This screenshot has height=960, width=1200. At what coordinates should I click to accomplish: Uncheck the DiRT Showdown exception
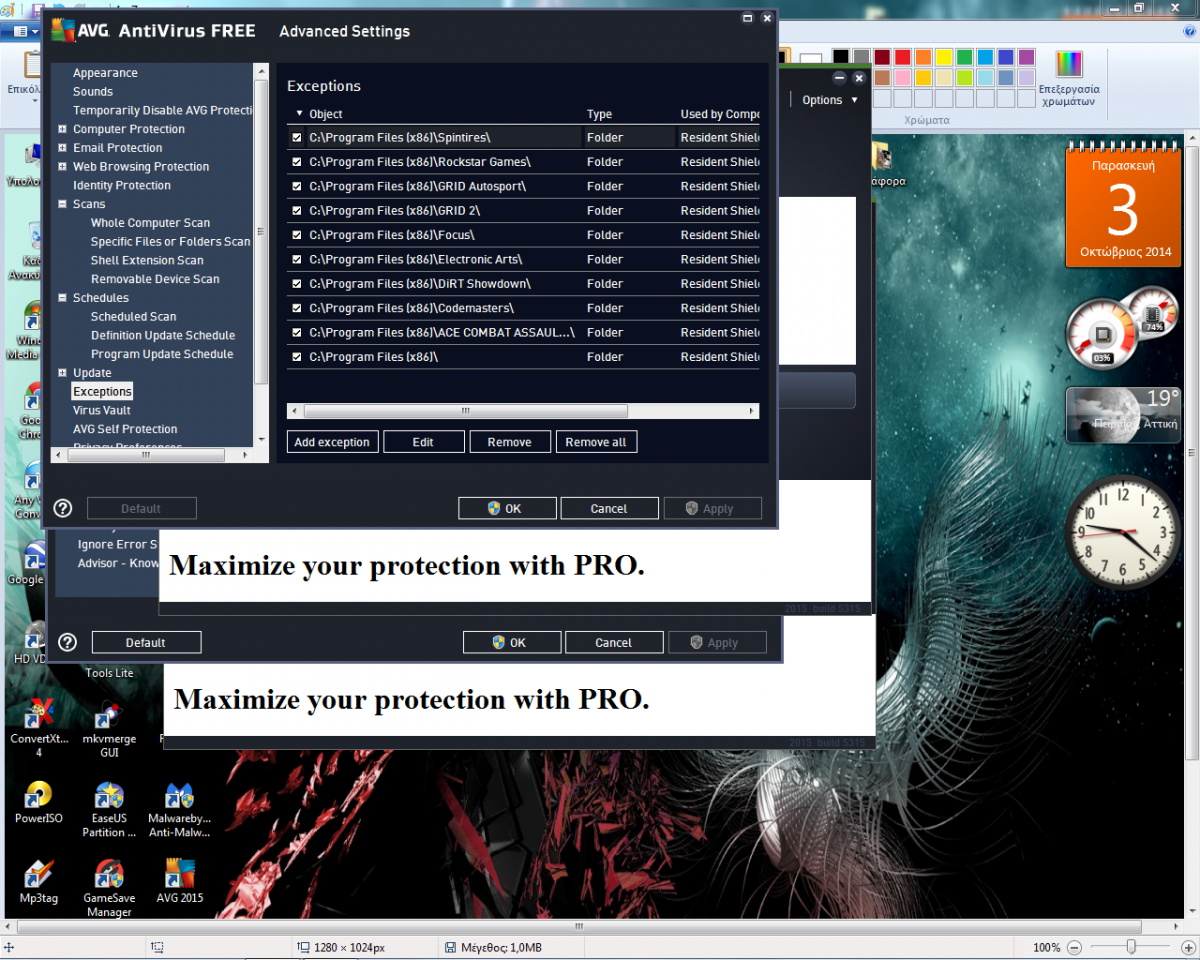pos(297,284)
